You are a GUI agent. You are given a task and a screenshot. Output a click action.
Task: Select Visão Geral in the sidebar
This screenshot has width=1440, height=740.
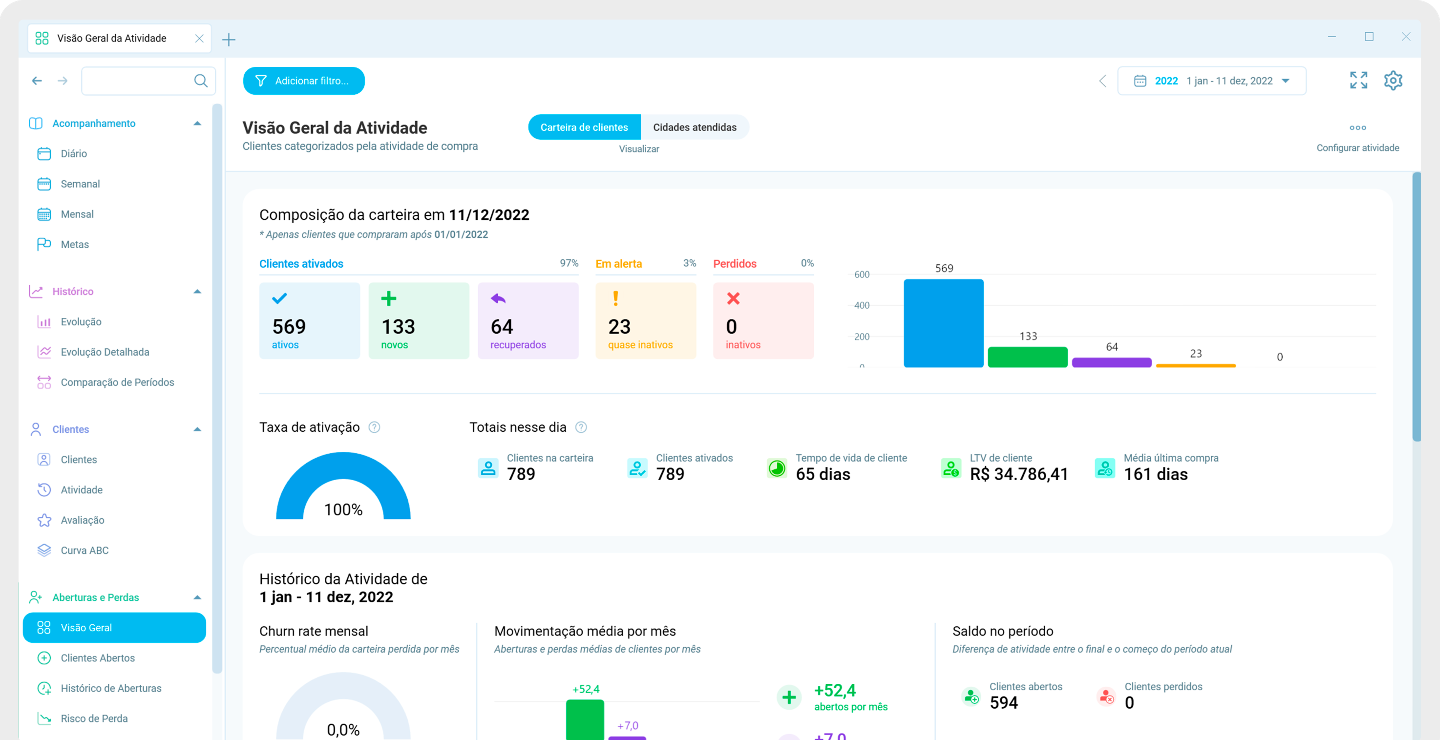[114, 628]
